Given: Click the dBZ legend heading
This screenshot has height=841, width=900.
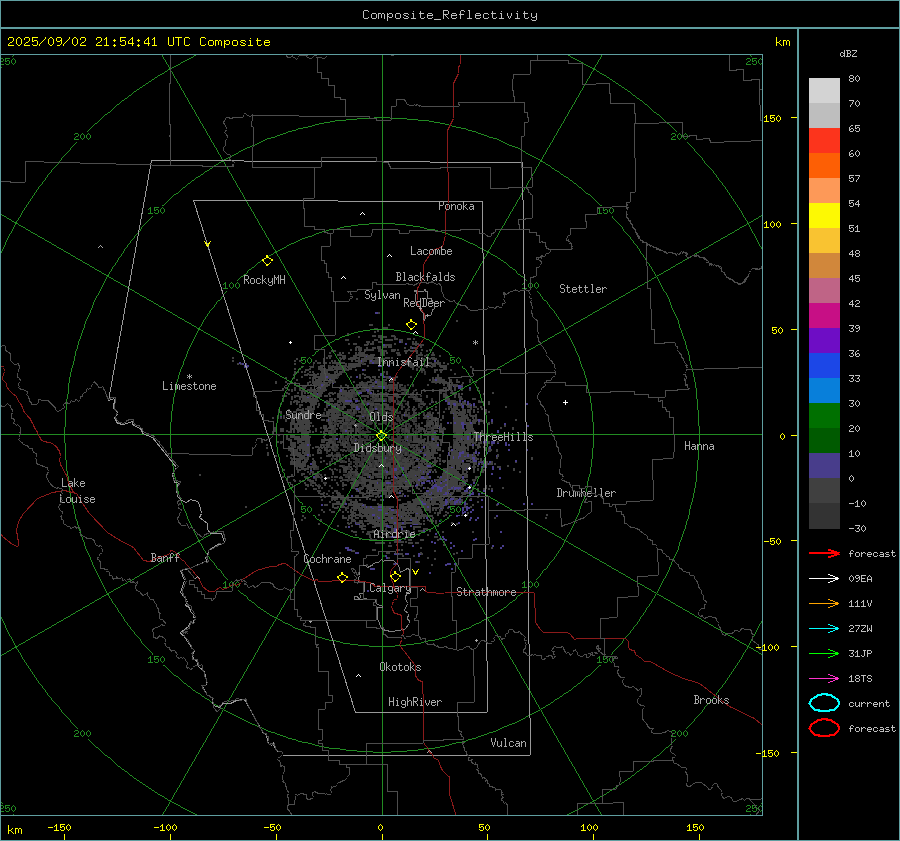Looking at the screenshot, I should coord(848,54).
